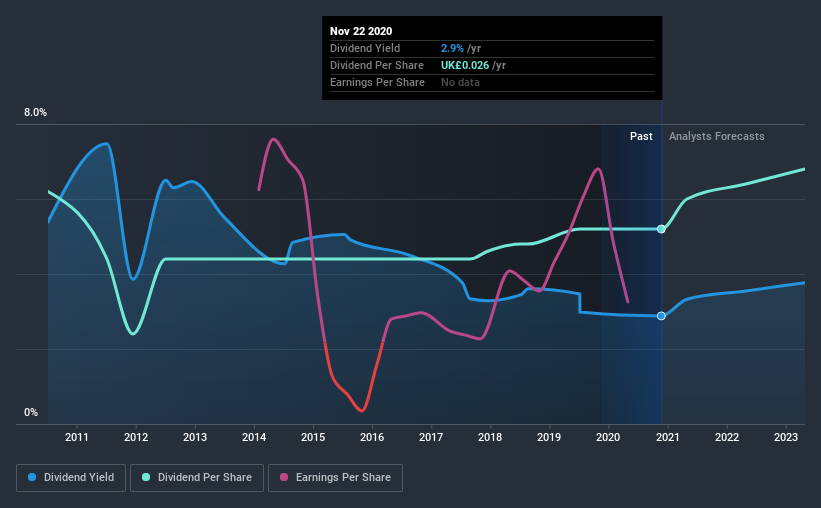821x508 pixels.
Task: Click the 2023 x-axis label
Action: pyautogui.click(x=786, y=437)
